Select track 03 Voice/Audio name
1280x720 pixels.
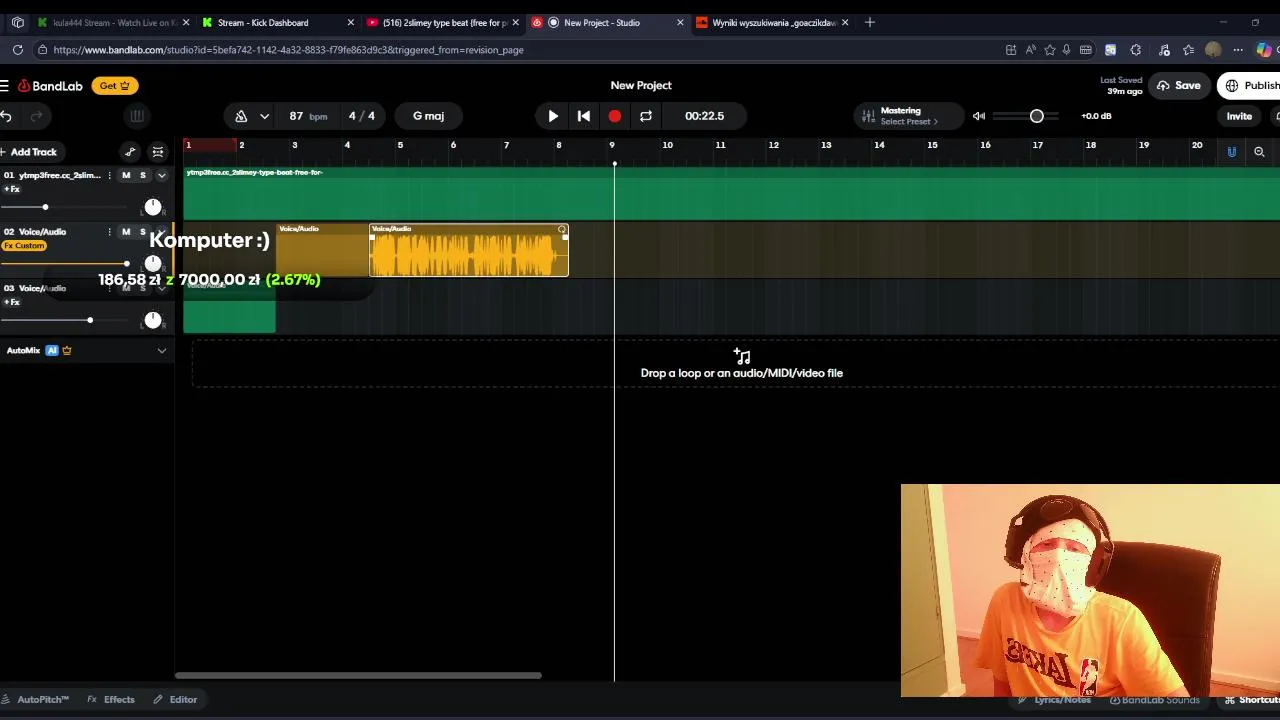tap(42, 288)
